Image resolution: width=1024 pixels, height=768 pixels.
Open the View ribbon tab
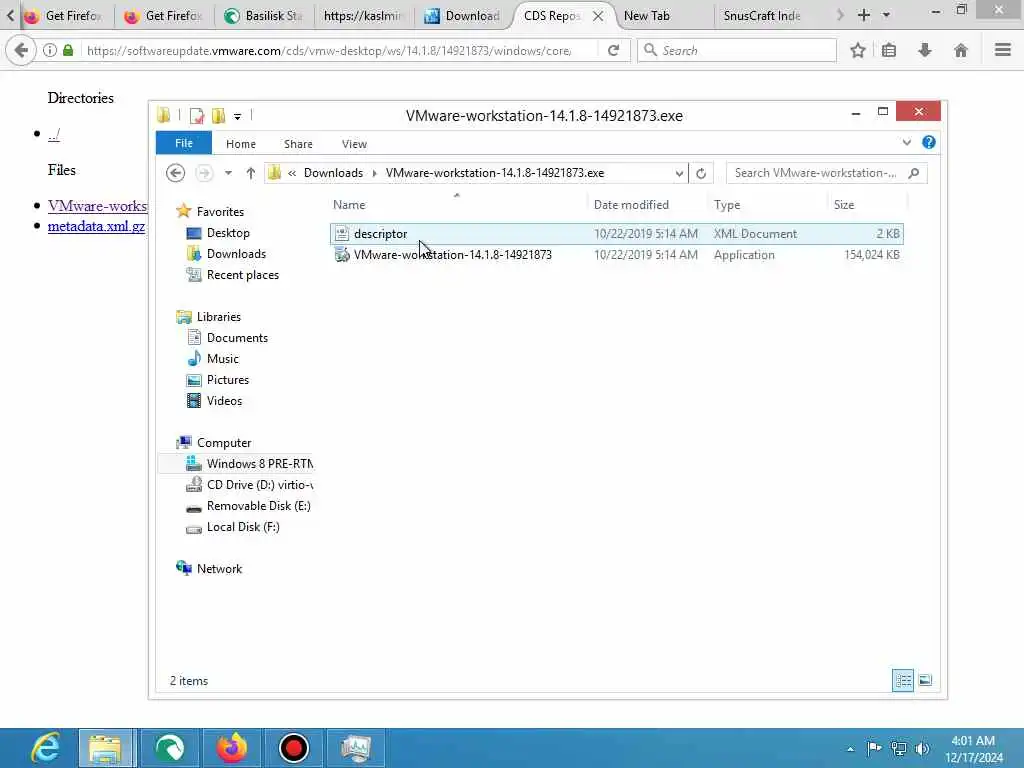pyautogui.click(x=354, y=144)
